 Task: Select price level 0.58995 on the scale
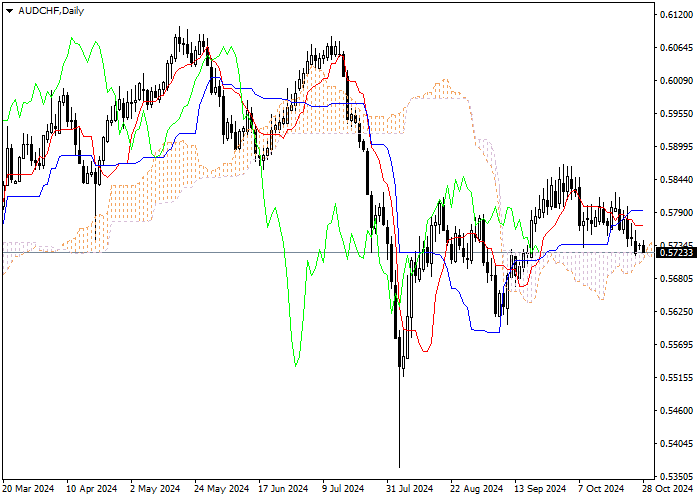[676, 147]
